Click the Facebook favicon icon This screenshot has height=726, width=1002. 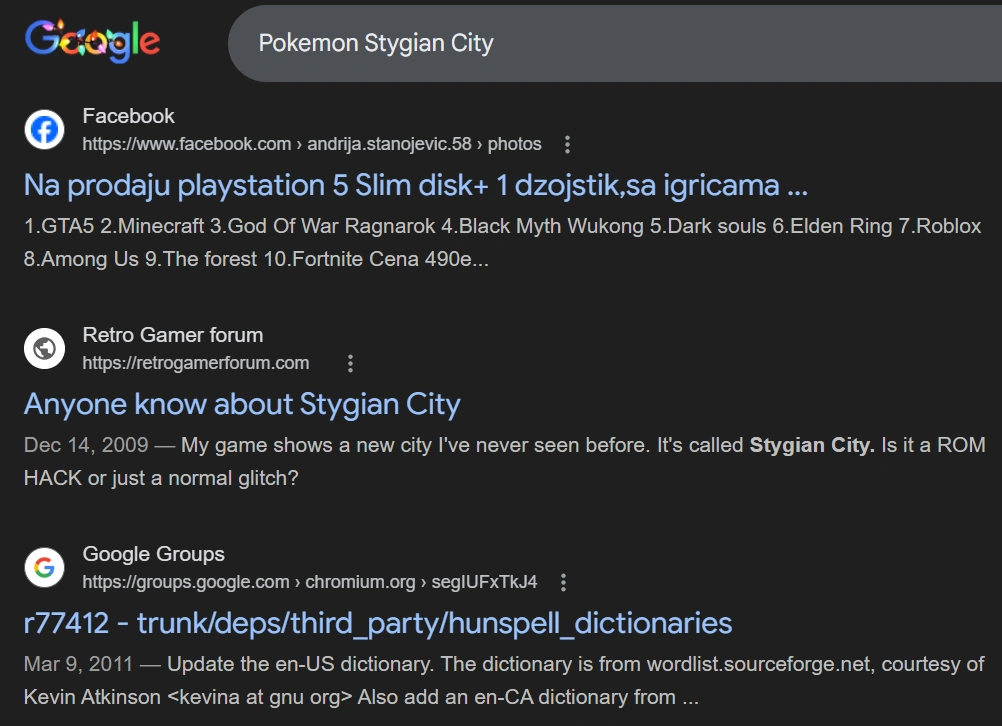[44, 130]
